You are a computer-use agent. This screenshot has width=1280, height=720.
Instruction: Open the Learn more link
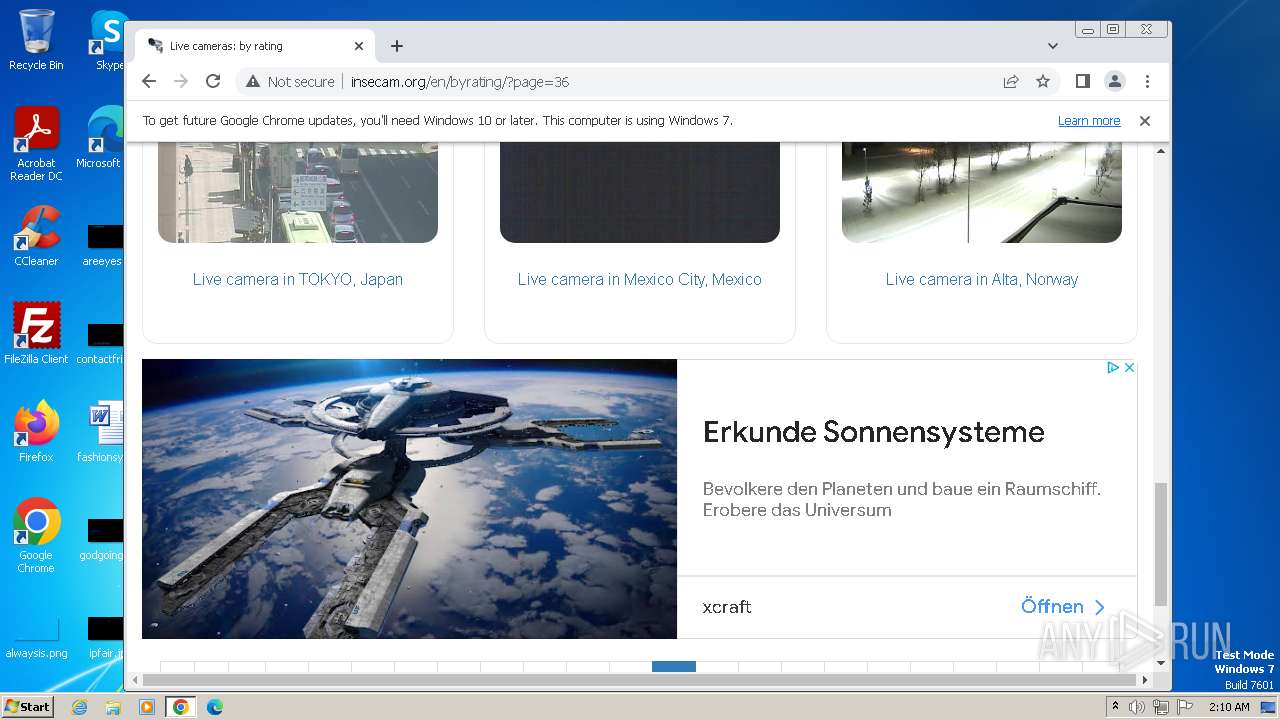click(1089, 121)
